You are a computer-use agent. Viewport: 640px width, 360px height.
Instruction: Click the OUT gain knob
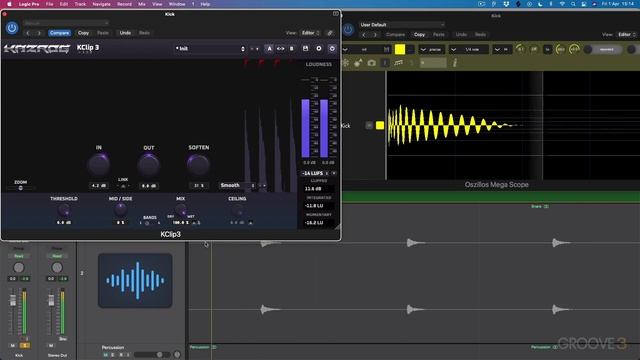pos(149,165)
